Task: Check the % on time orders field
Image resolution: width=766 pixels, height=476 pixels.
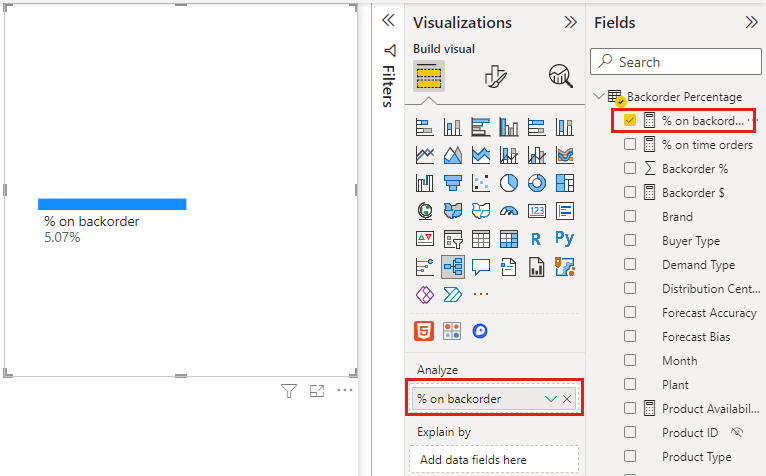Action: (630, 144)
